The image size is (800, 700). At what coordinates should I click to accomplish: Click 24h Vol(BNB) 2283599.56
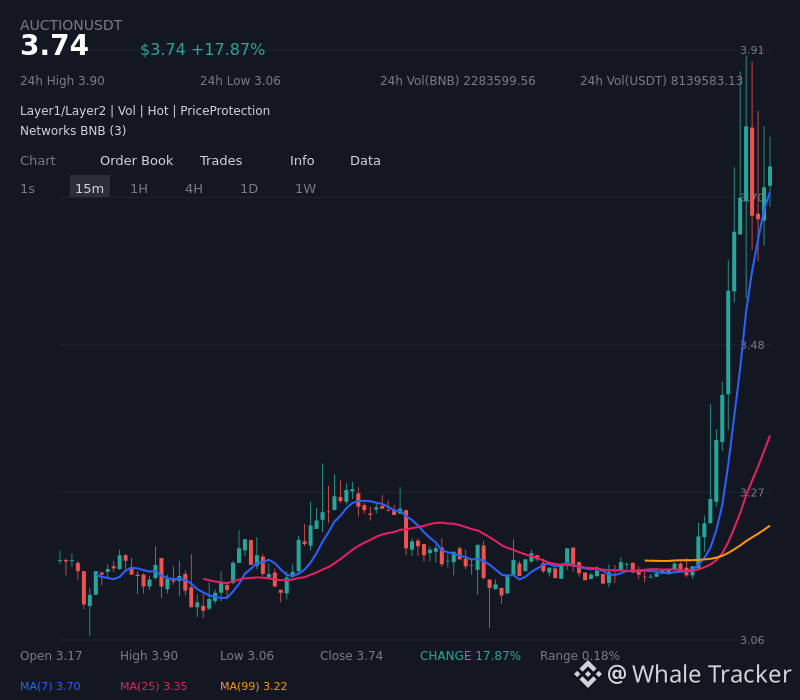coord(458,81)
